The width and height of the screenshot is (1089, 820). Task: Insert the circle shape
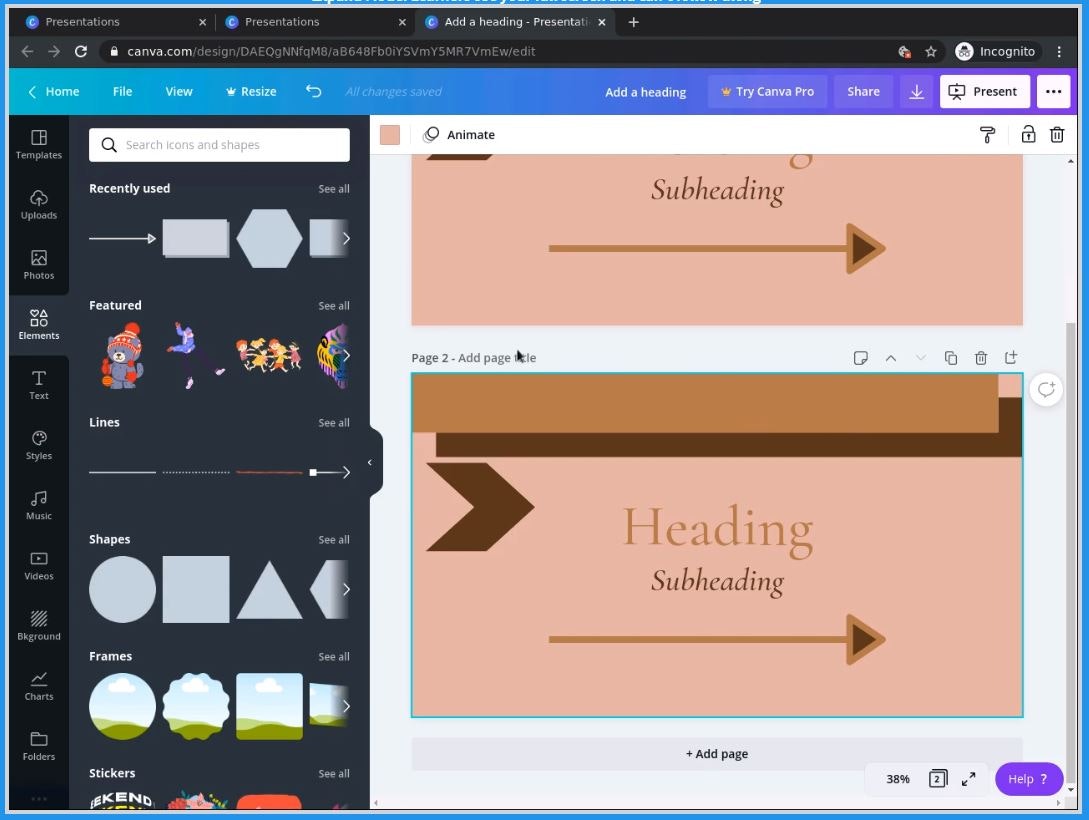tap(122, 589)
